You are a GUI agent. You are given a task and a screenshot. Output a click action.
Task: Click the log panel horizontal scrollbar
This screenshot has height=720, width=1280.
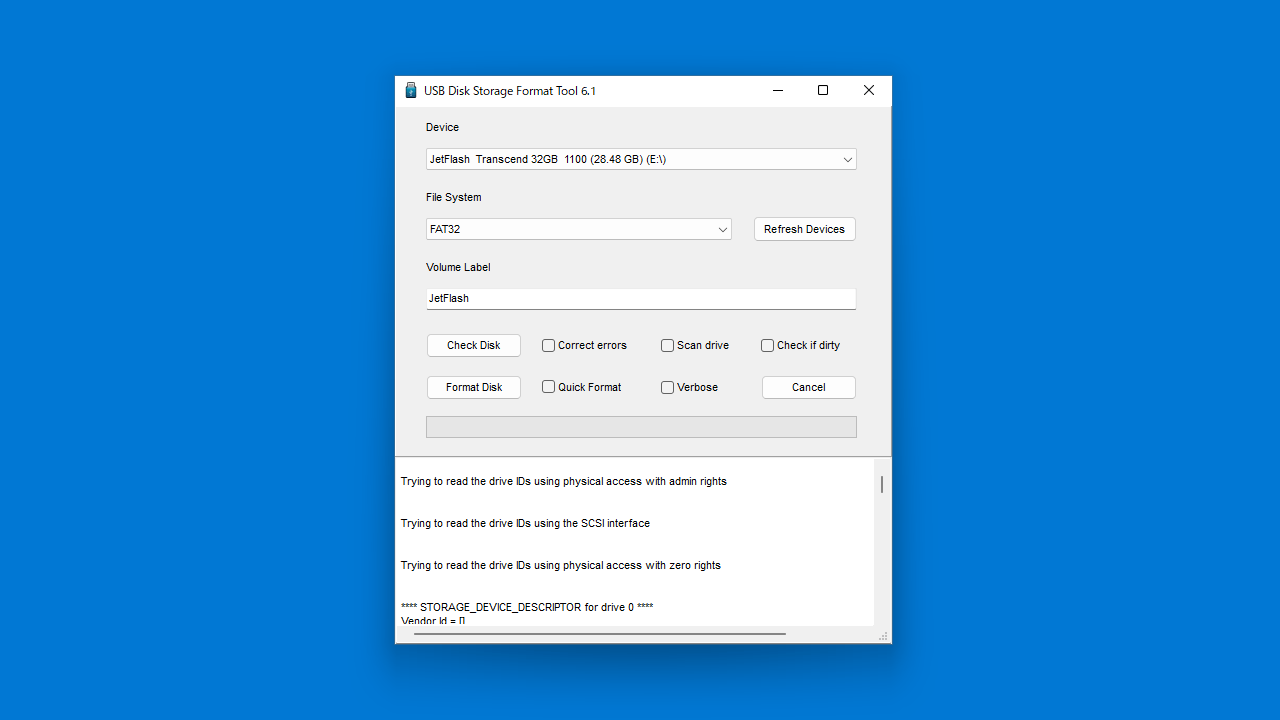pos(600,633)
